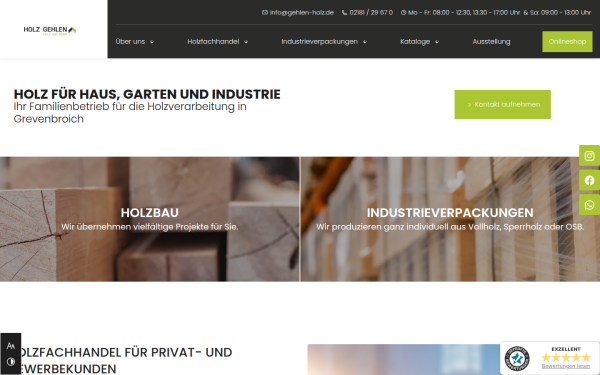Open the Kataloge menu
This screenshot has height=375, width=600.
pyautogui.click(x=415, y=41)
